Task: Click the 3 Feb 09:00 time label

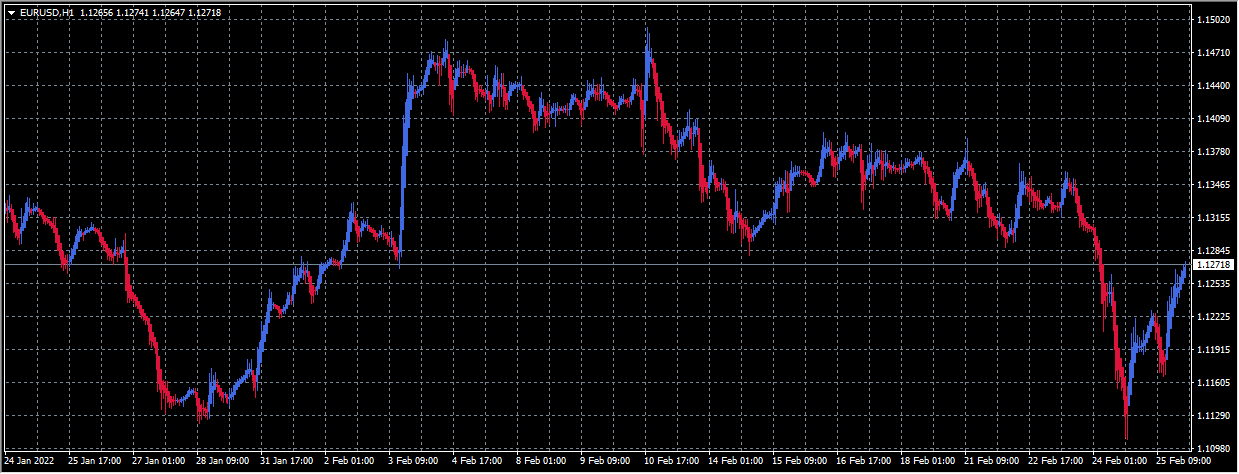Action: click(413, 462)
